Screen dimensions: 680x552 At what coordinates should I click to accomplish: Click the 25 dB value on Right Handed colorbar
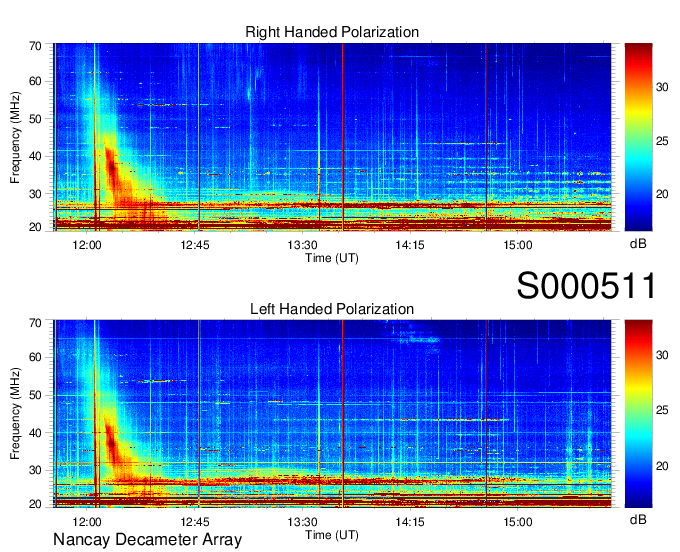click(662, 141)
